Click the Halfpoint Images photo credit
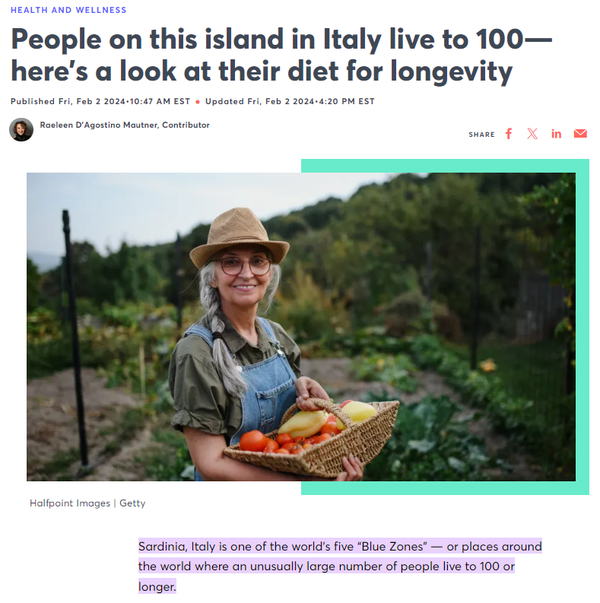The image size is (600, 603). [70, 503]
